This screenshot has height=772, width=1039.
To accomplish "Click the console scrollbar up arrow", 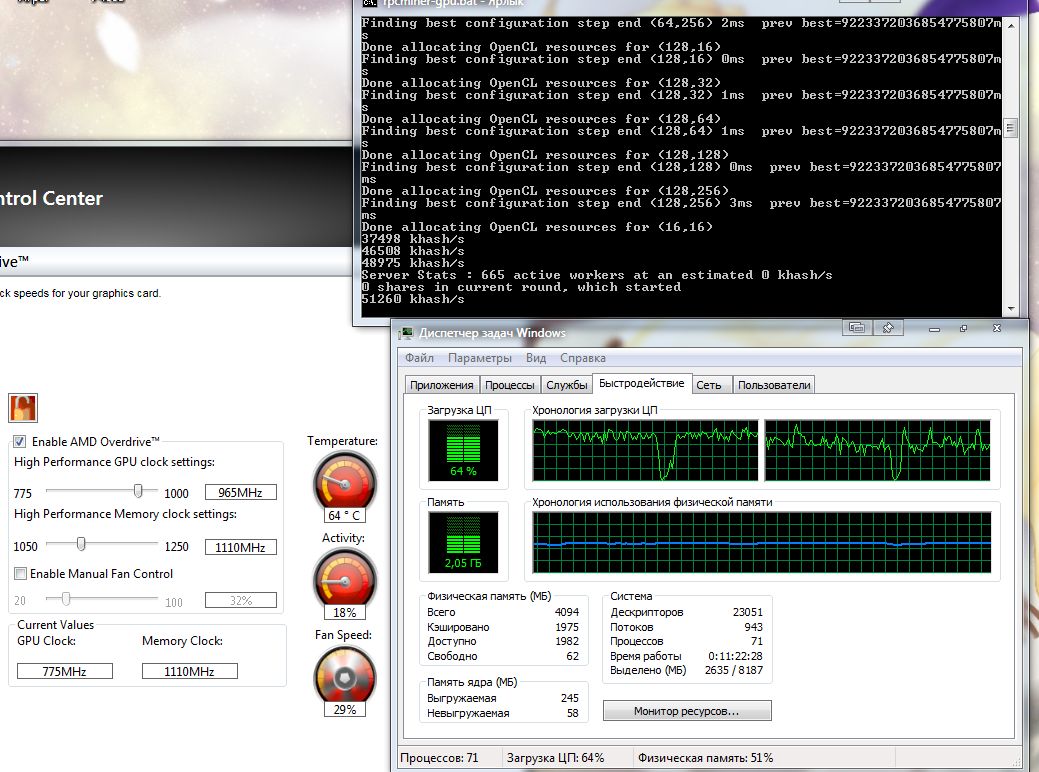I will coord(1011,25).
